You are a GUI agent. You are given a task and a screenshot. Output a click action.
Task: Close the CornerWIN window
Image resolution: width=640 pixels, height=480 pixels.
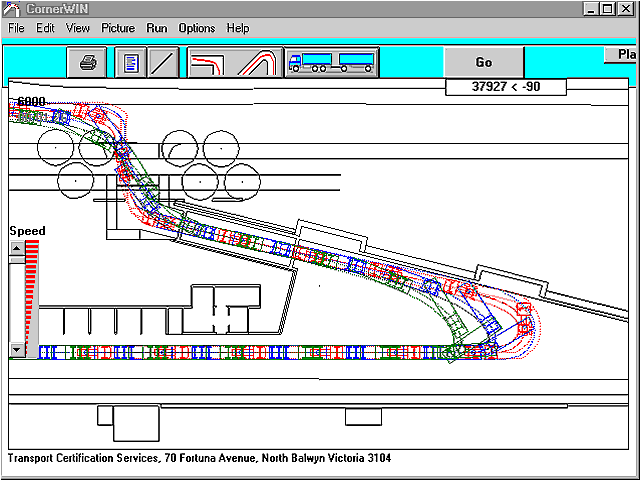pyautogui.click(x=625, y=9)
